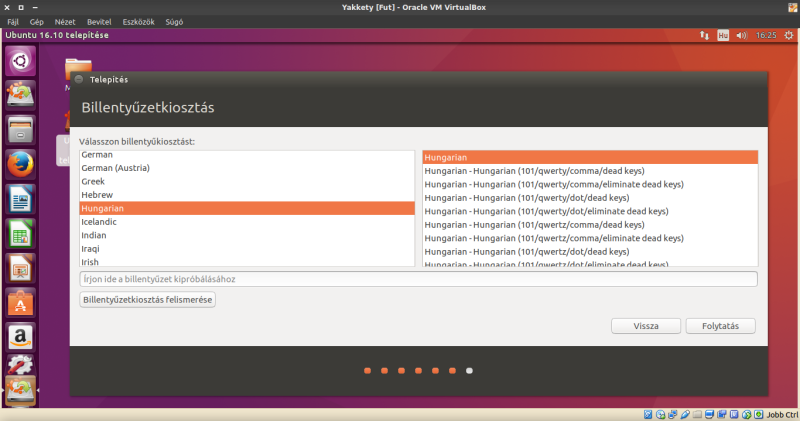Click the keyboard test input field
Screen dimensions: 800x421
tap(418, 279)
